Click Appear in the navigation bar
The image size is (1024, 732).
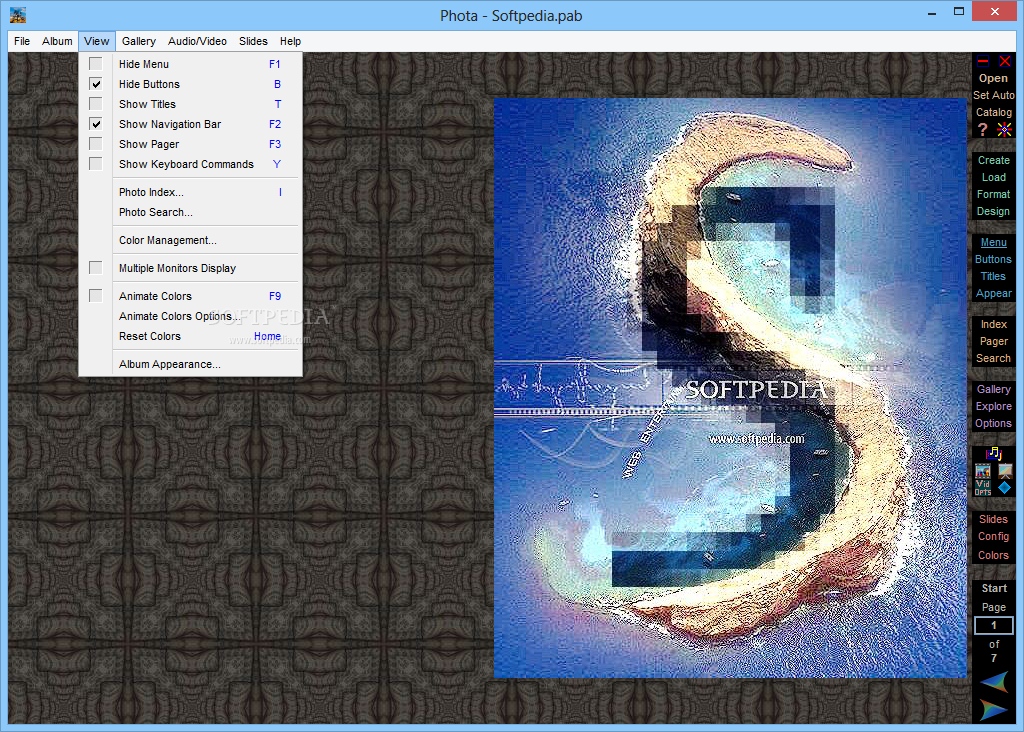pos(993,293)
